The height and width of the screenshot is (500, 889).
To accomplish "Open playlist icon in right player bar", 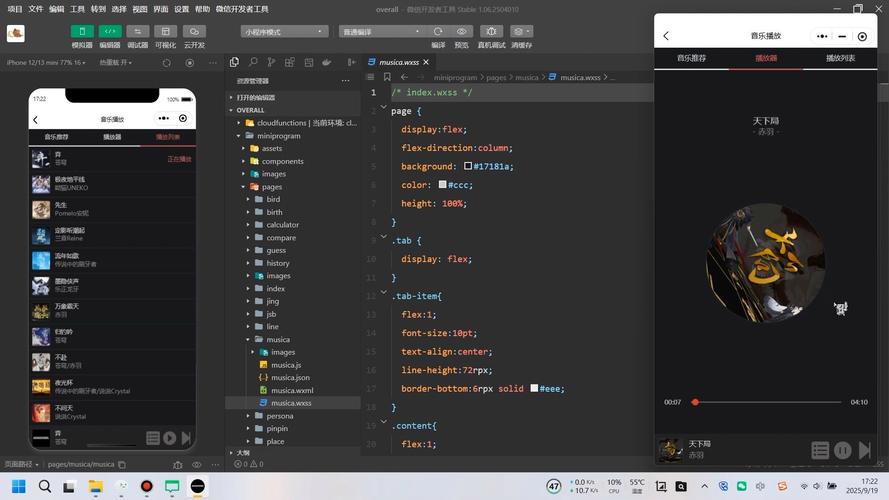I will [820, 451].
